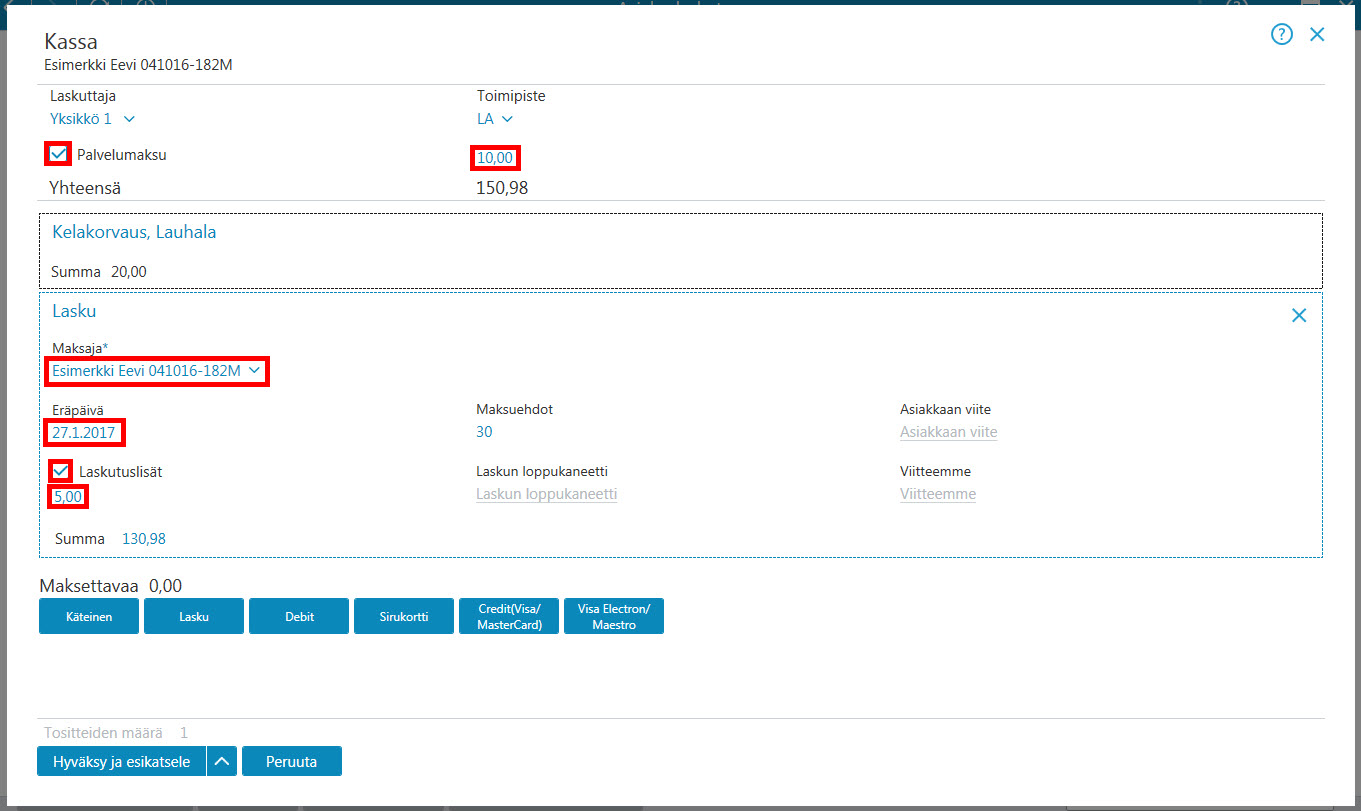The image size is (1361, 811).
Task: Open the Laskuttaja Yksikkö 1 dropdown
Action: click(92, 119)
